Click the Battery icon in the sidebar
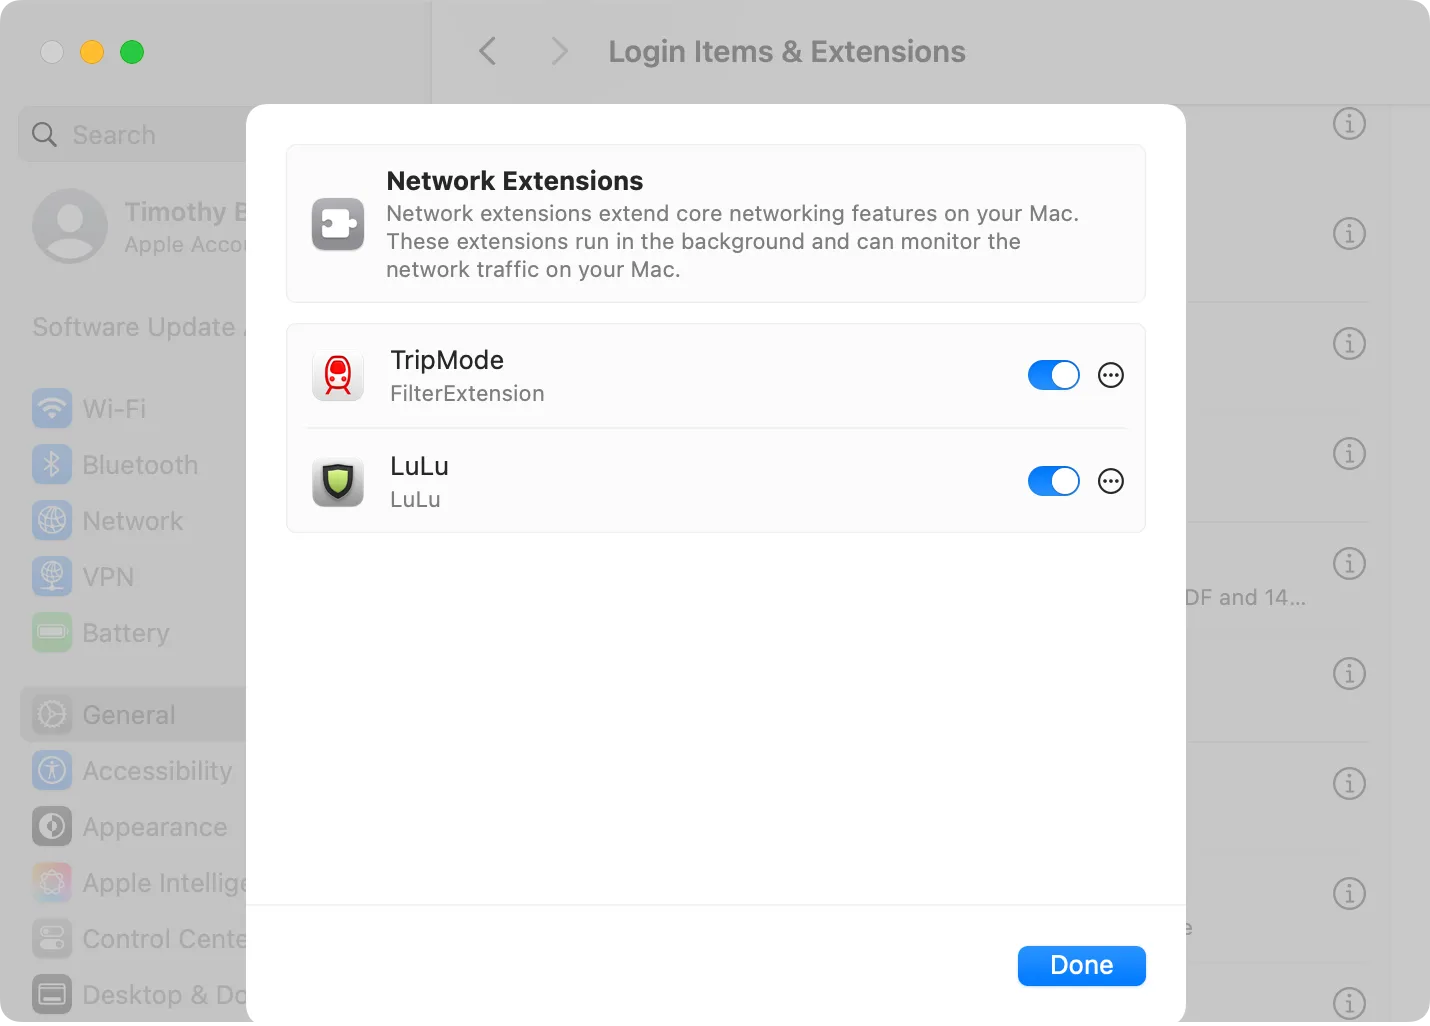This screenshot has width=1430, height=1026. coord(51,632)
